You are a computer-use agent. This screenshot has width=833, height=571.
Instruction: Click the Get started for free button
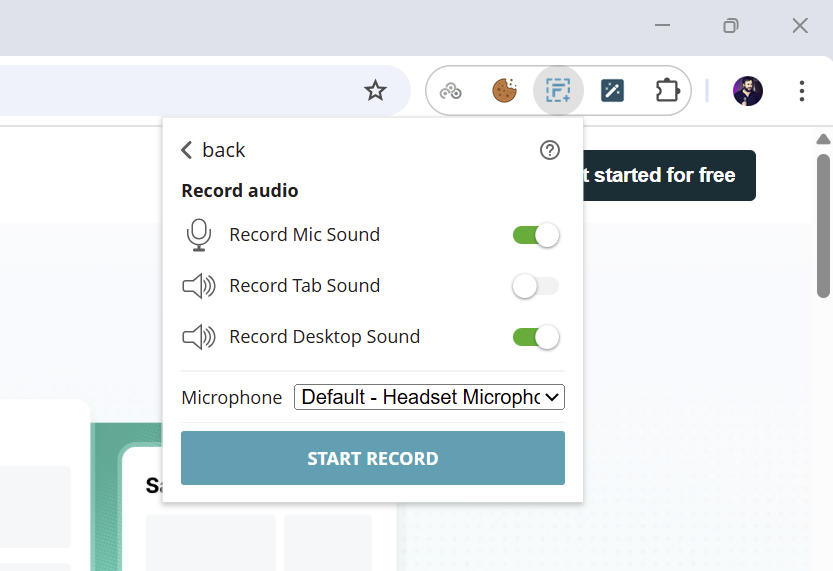tap(669, 175)
